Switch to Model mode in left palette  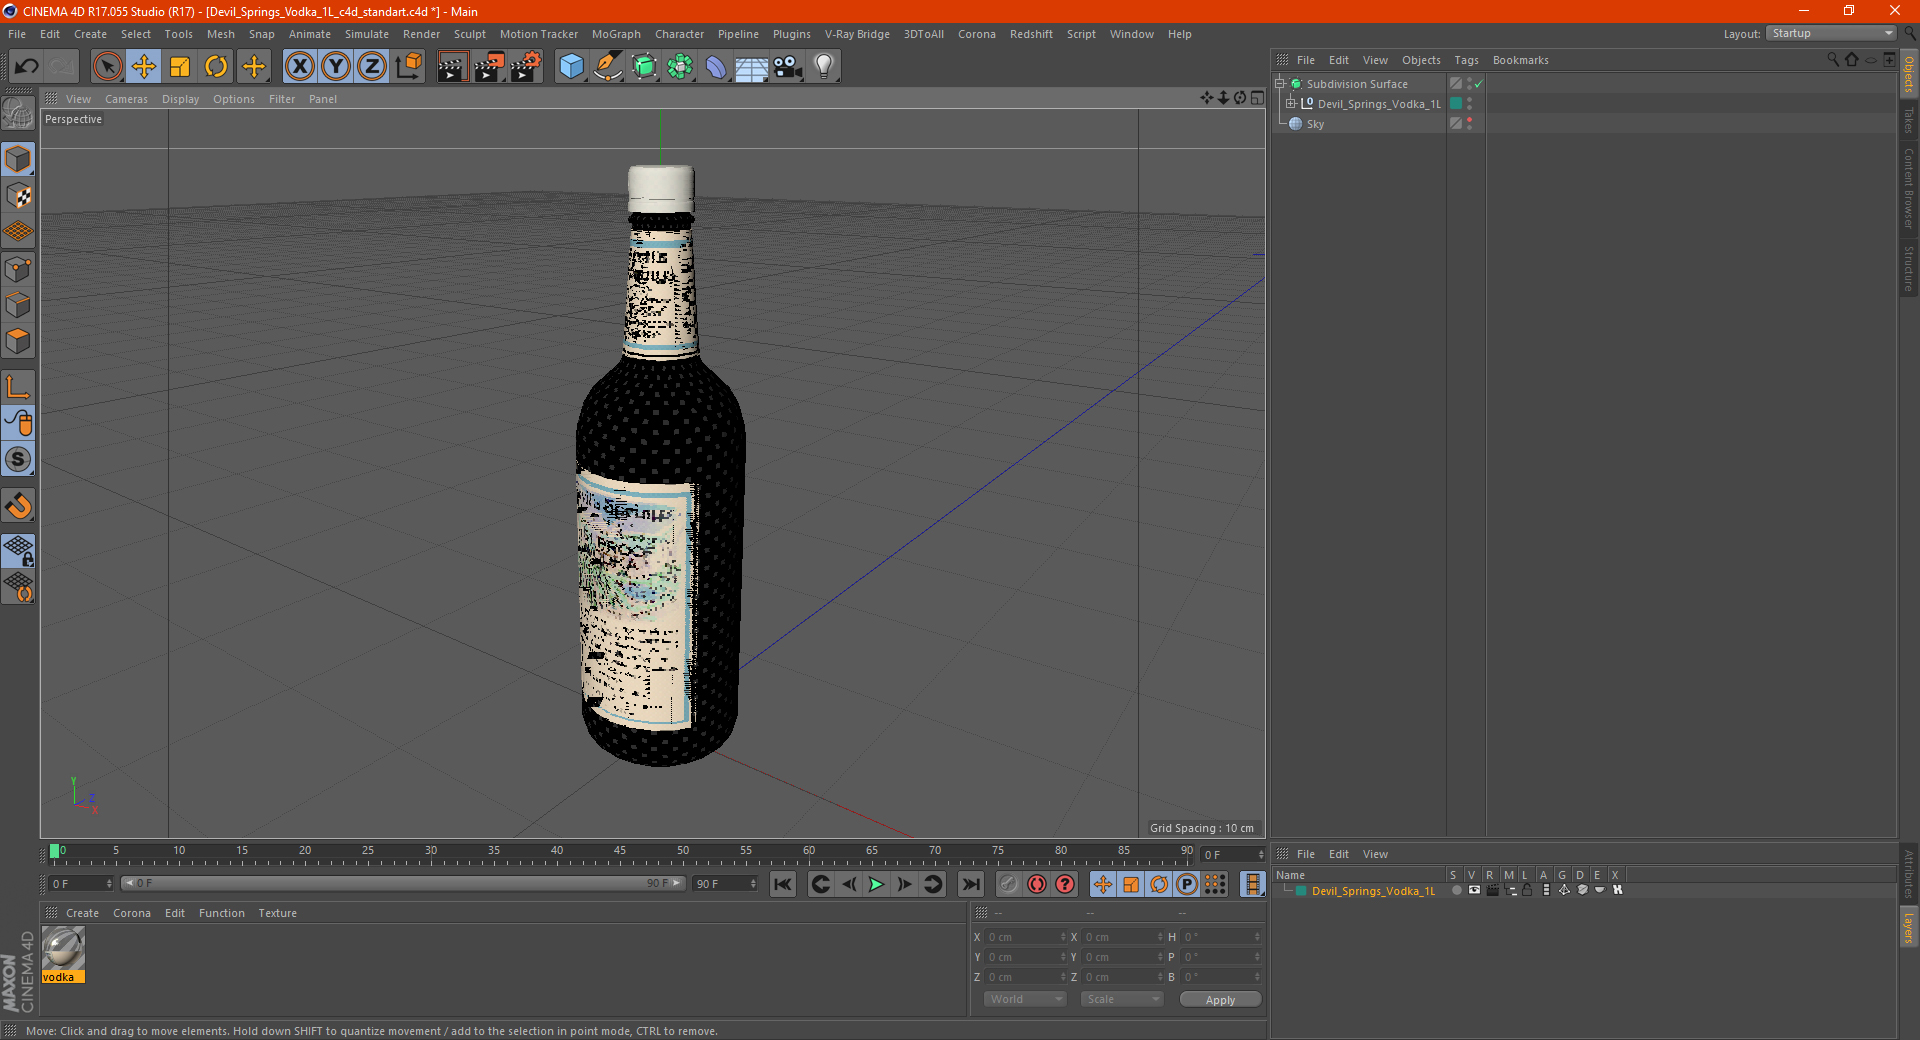point(18,159)
